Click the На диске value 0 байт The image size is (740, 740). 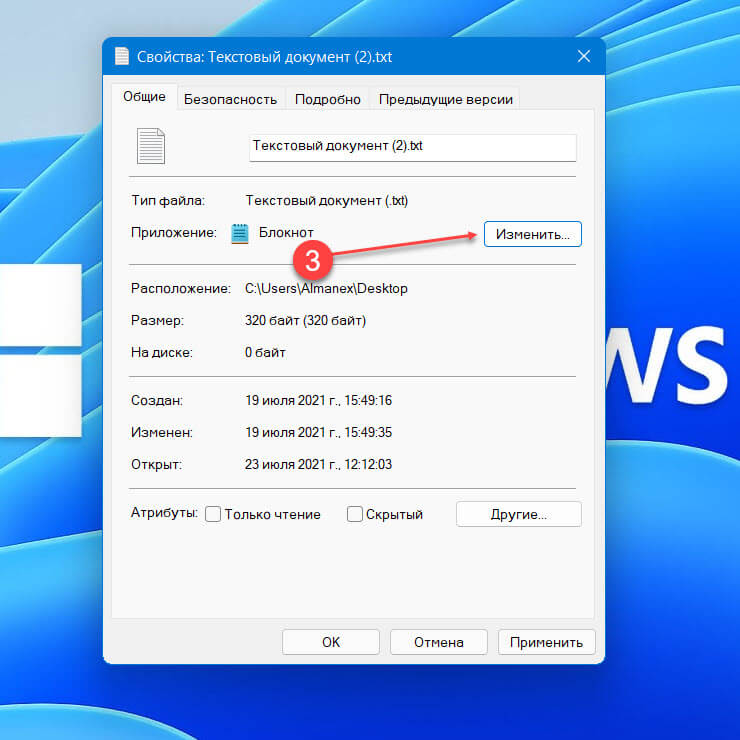pyautogui.click(x=265, y=353)
